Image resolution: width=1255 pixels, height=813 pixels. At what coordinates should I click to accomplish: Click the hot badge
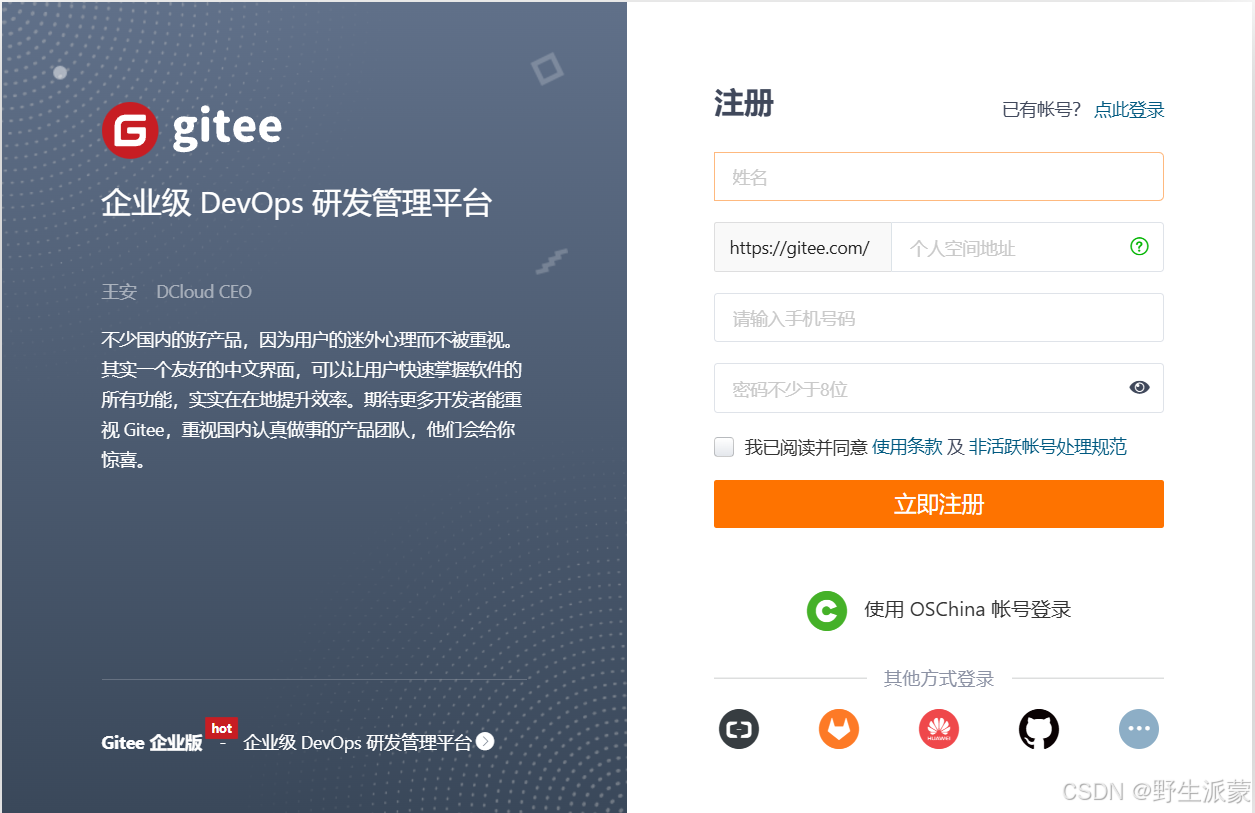pyautogui.click(x=222, y=729)
